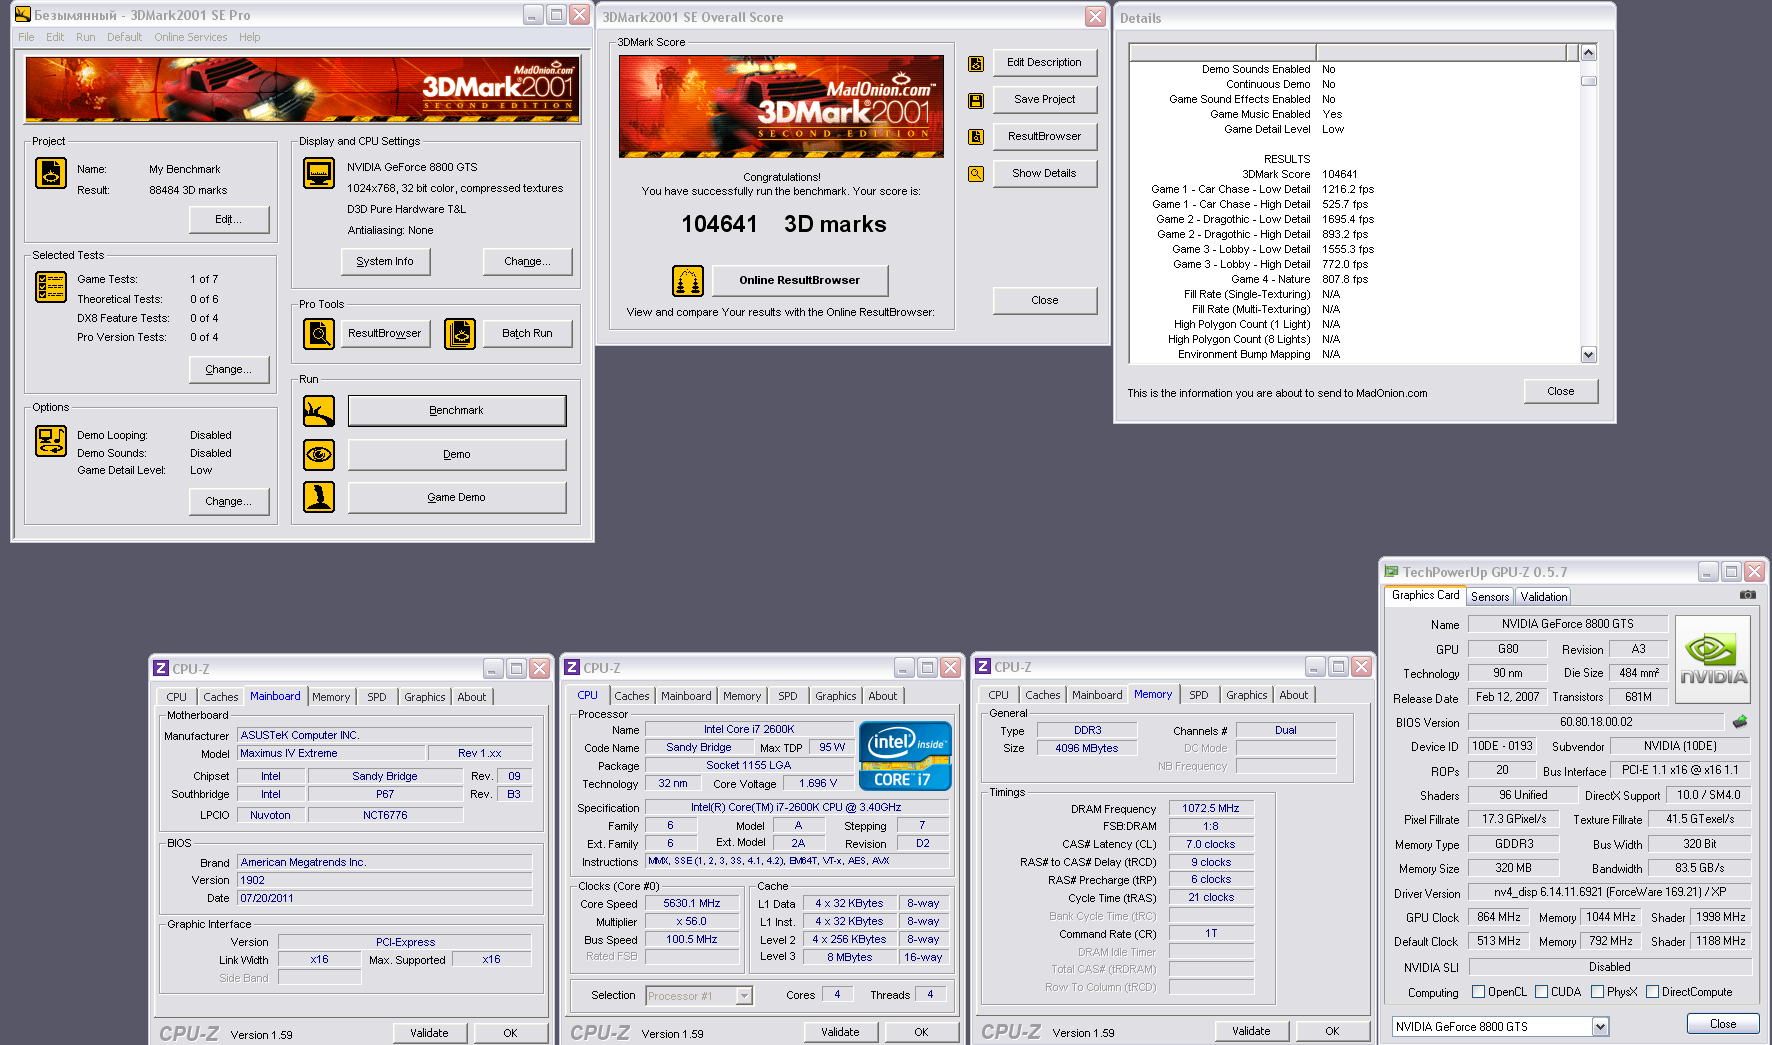Viewport: 1772px width, 1045px height.
Task: Click the 3DMark2001 SE Pro title bar icon
Action: coord(23,15)
